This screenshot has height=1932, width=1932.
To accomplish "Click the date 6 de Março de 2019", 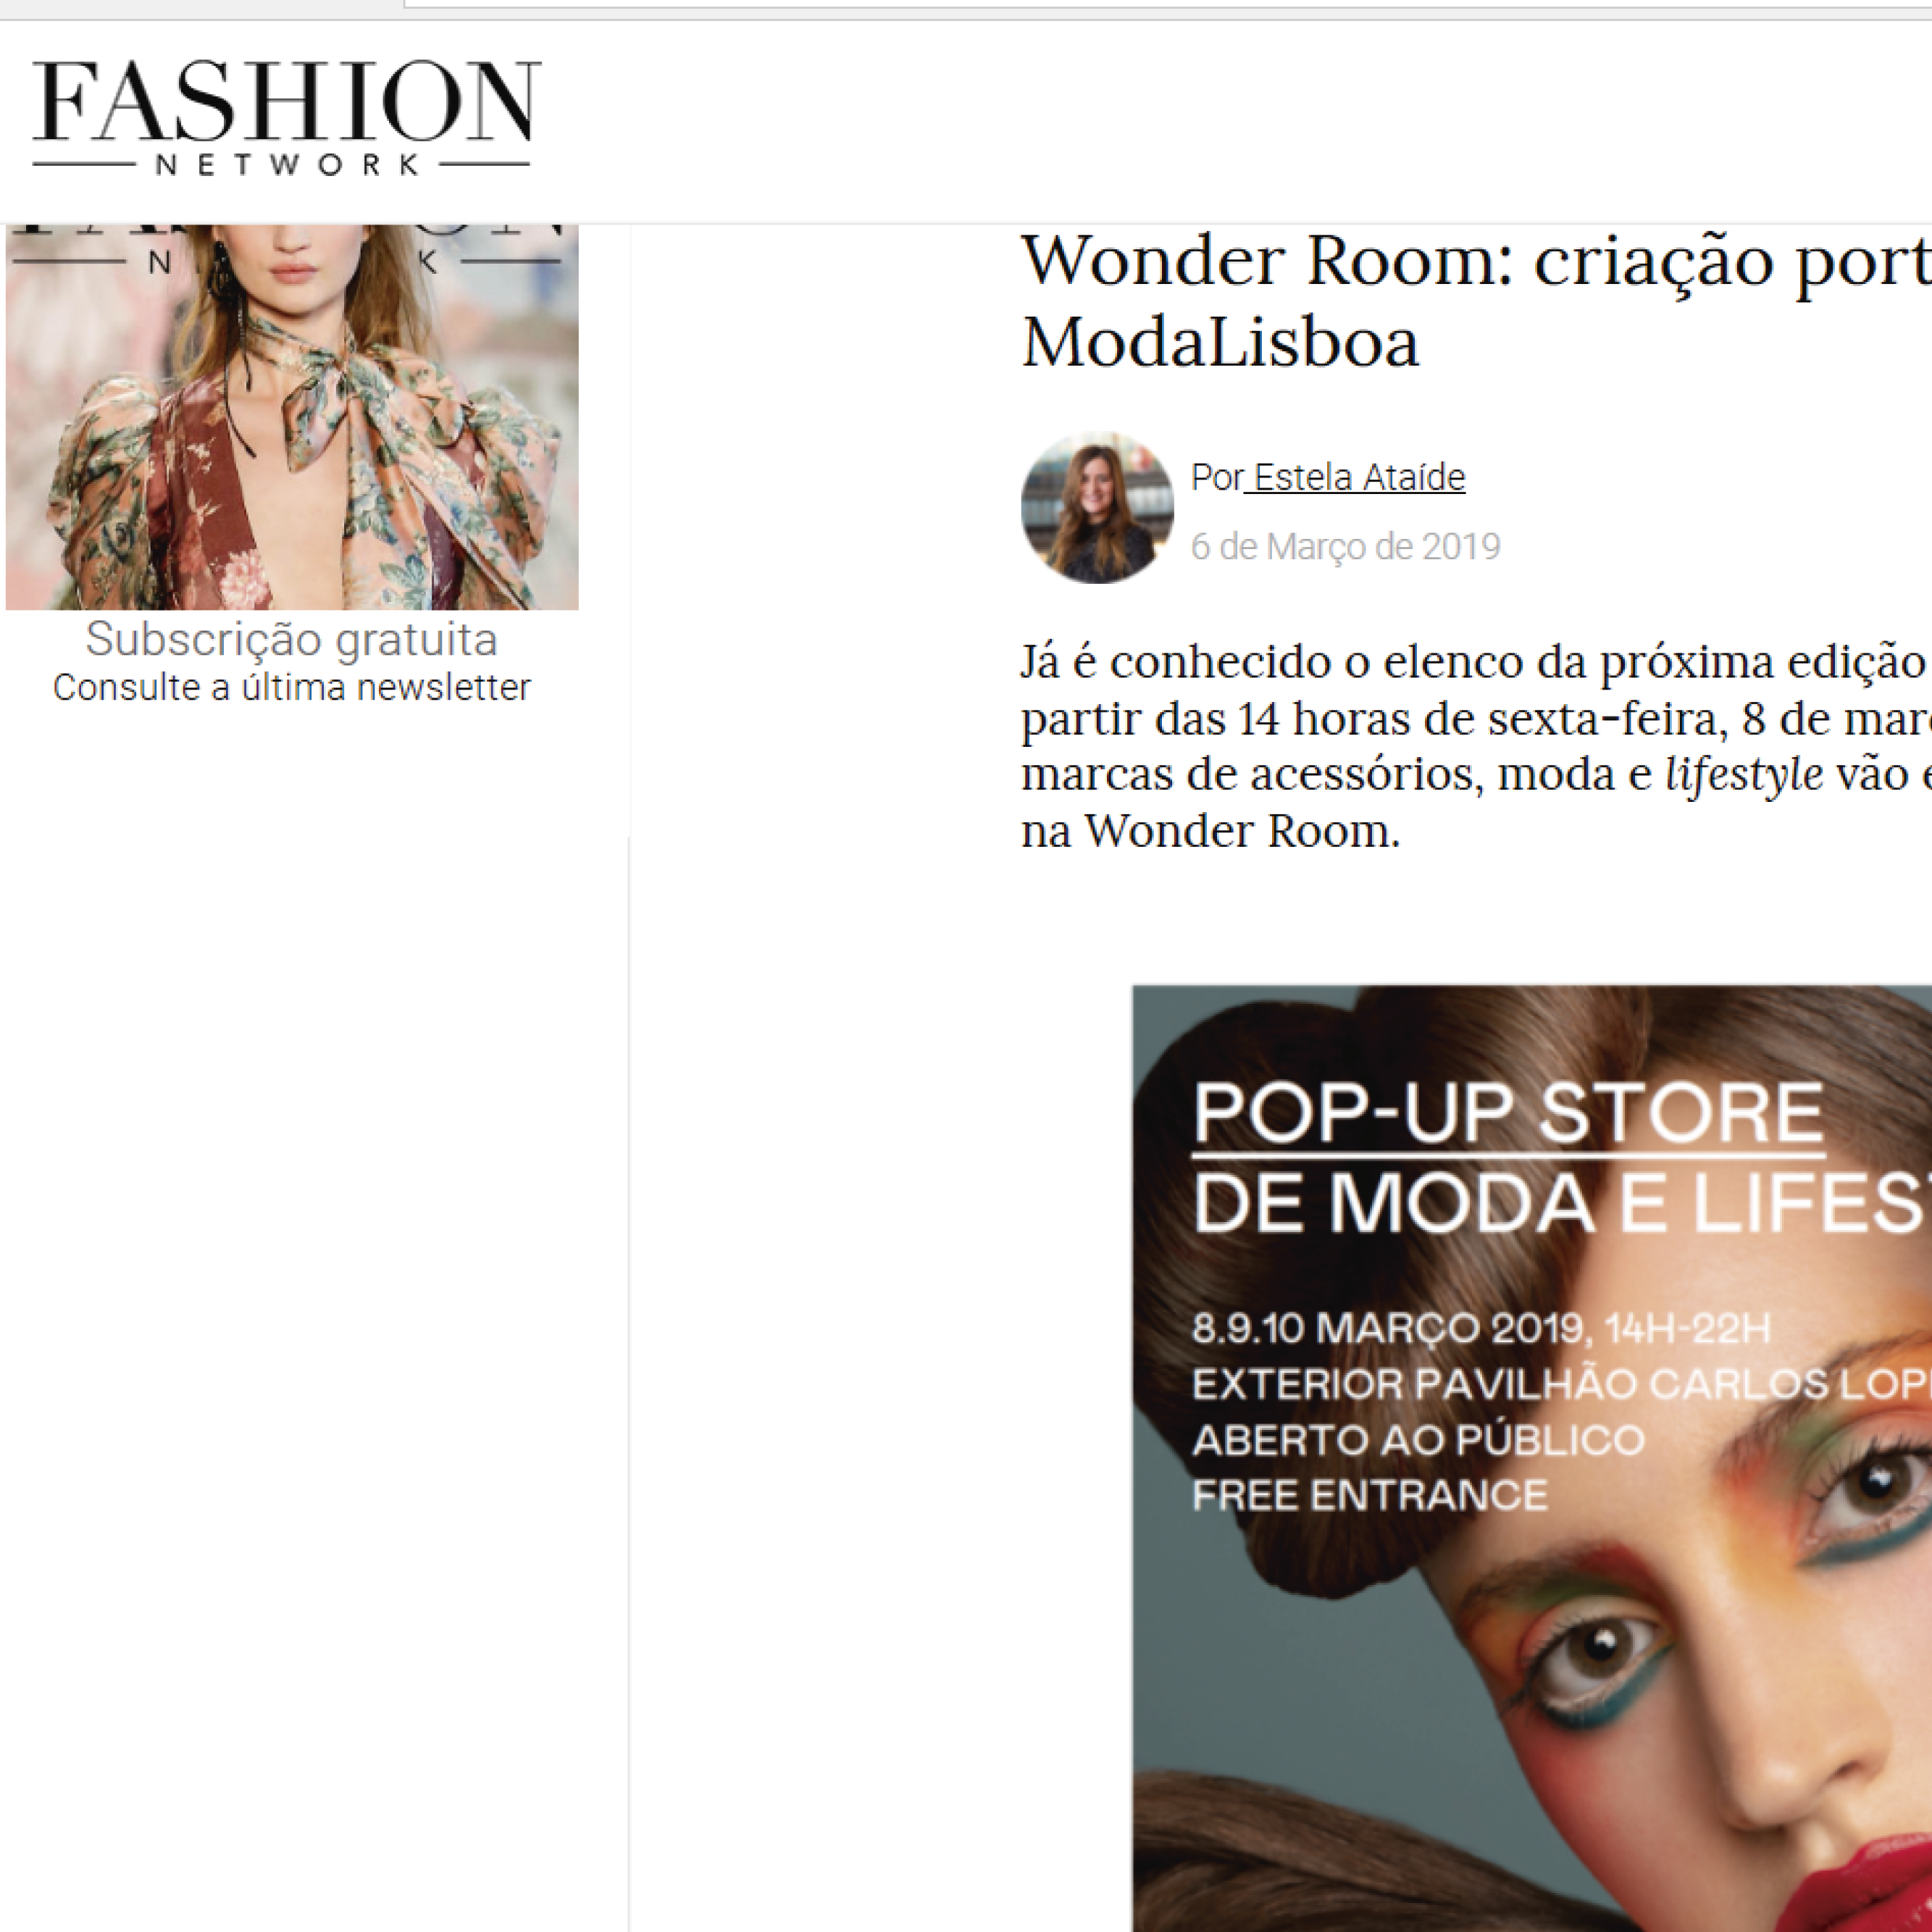I will coord(1345,547).
